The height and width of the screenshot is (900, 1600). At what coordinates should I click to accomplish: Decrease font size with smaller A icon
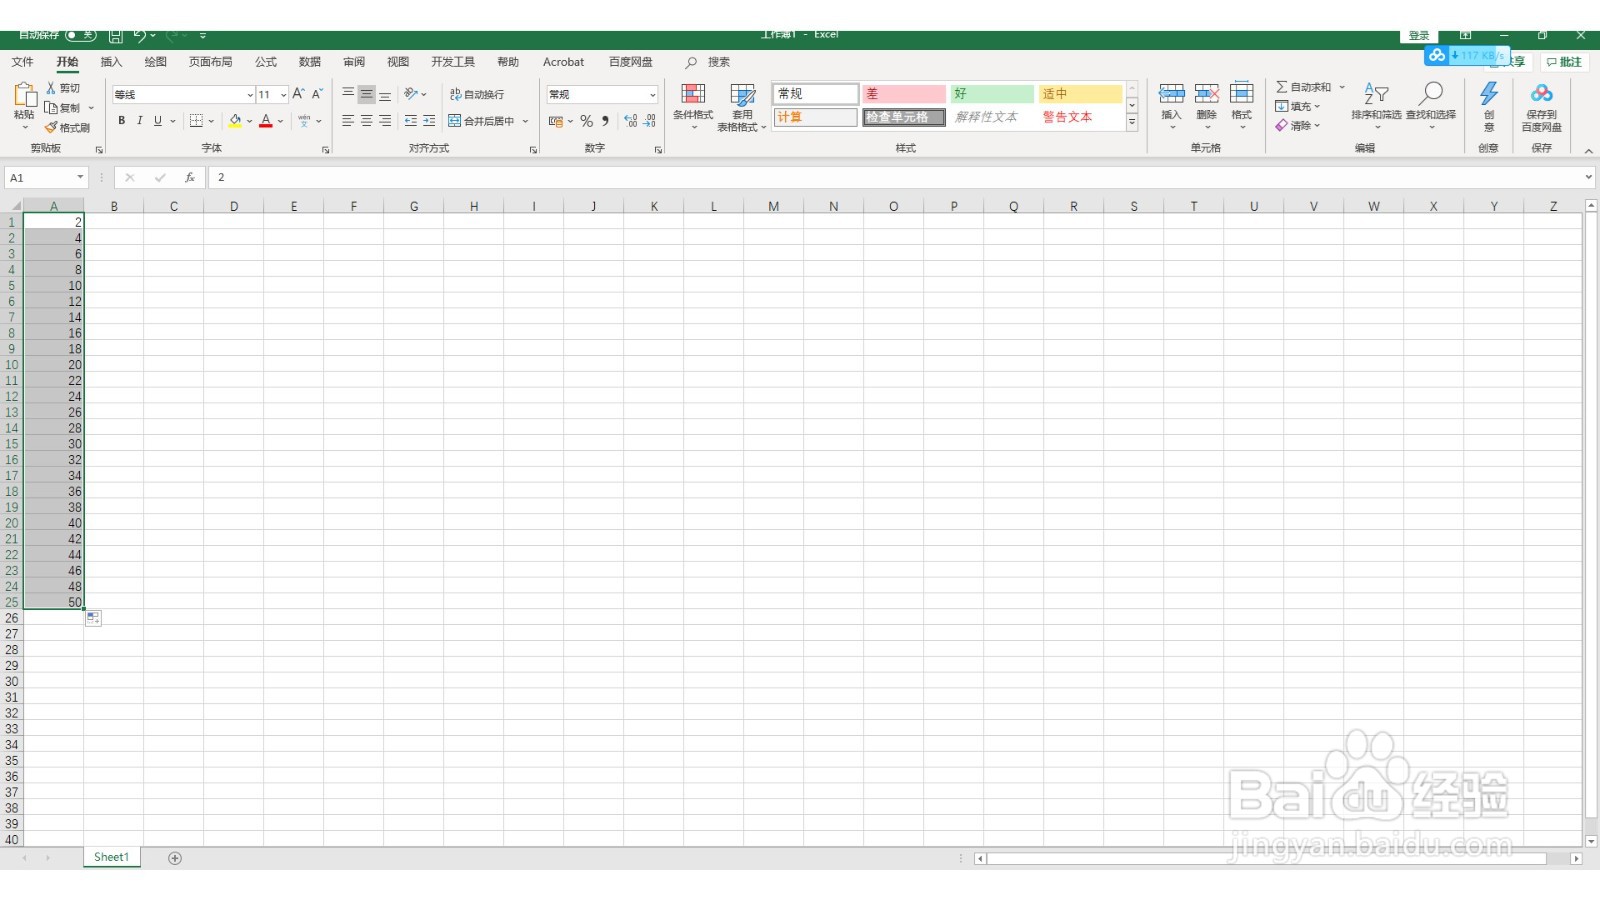tap(317, 94)
